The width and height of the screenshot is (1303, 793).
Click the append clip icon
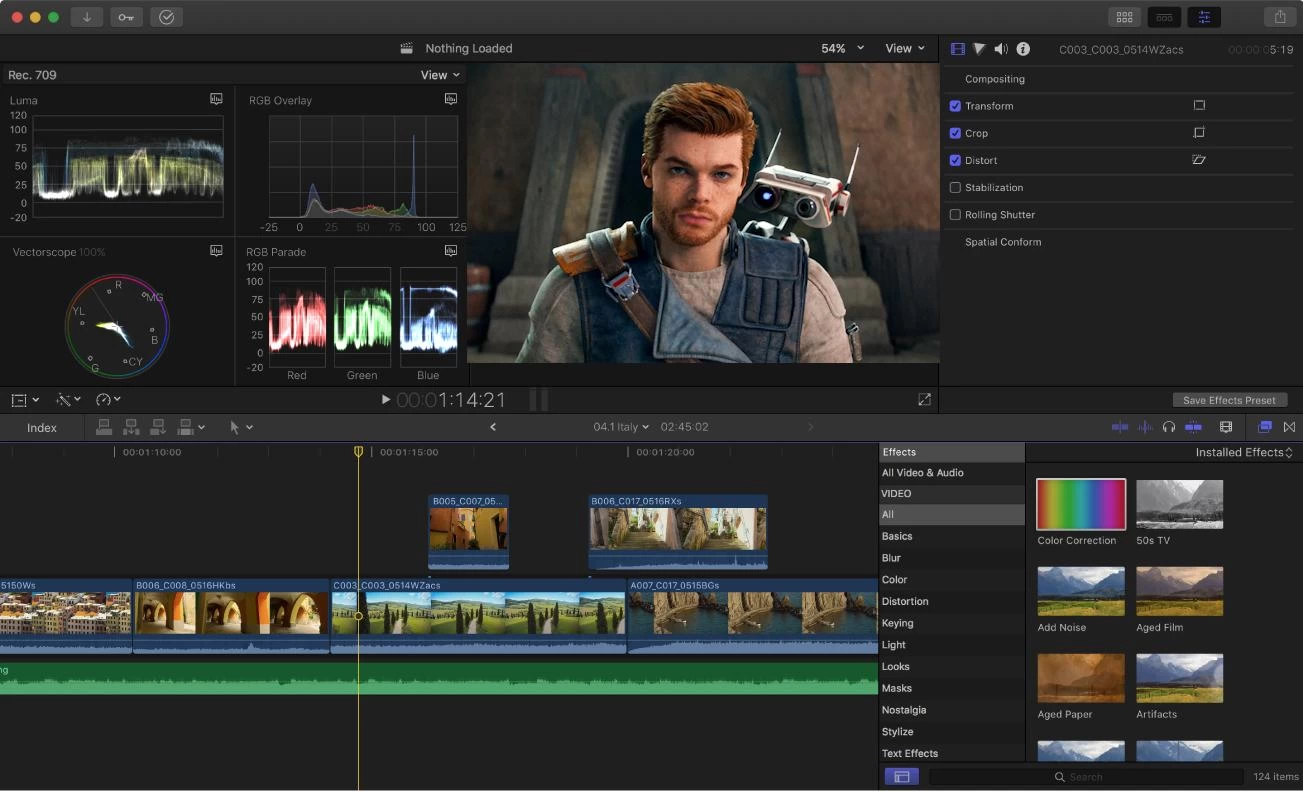(x=158, y=427)
